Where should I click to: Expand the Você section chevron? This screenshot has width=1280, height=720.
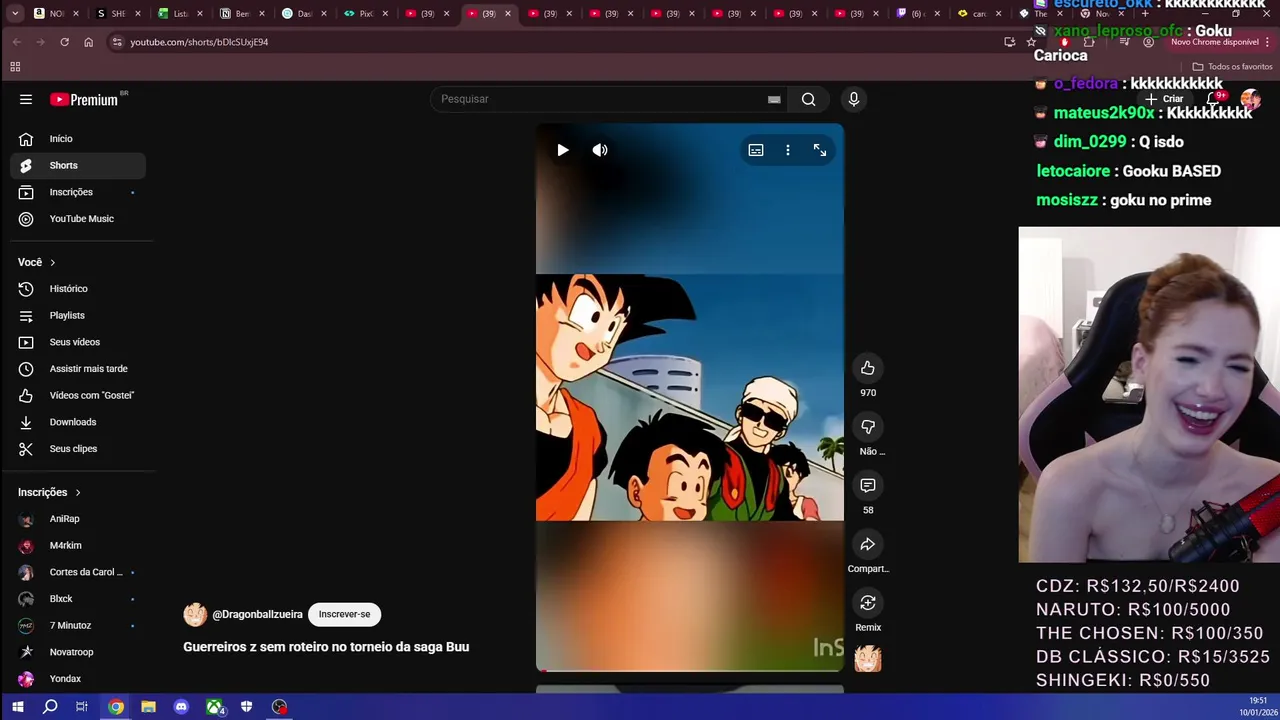click(52, 262)
